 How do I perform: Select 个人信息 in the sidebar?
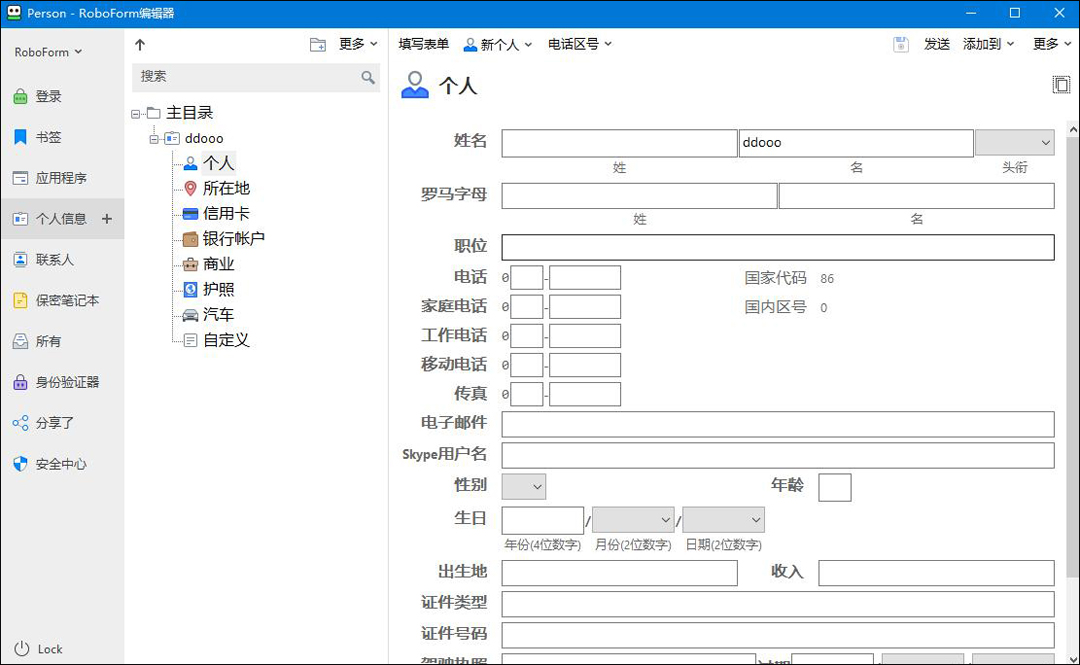[x=50, y=218]
